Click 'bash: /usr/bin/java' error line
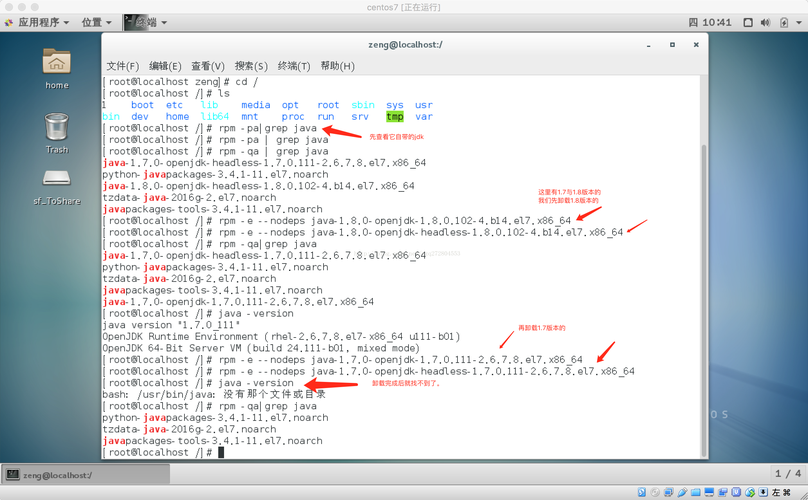 [x=214, y=394]
